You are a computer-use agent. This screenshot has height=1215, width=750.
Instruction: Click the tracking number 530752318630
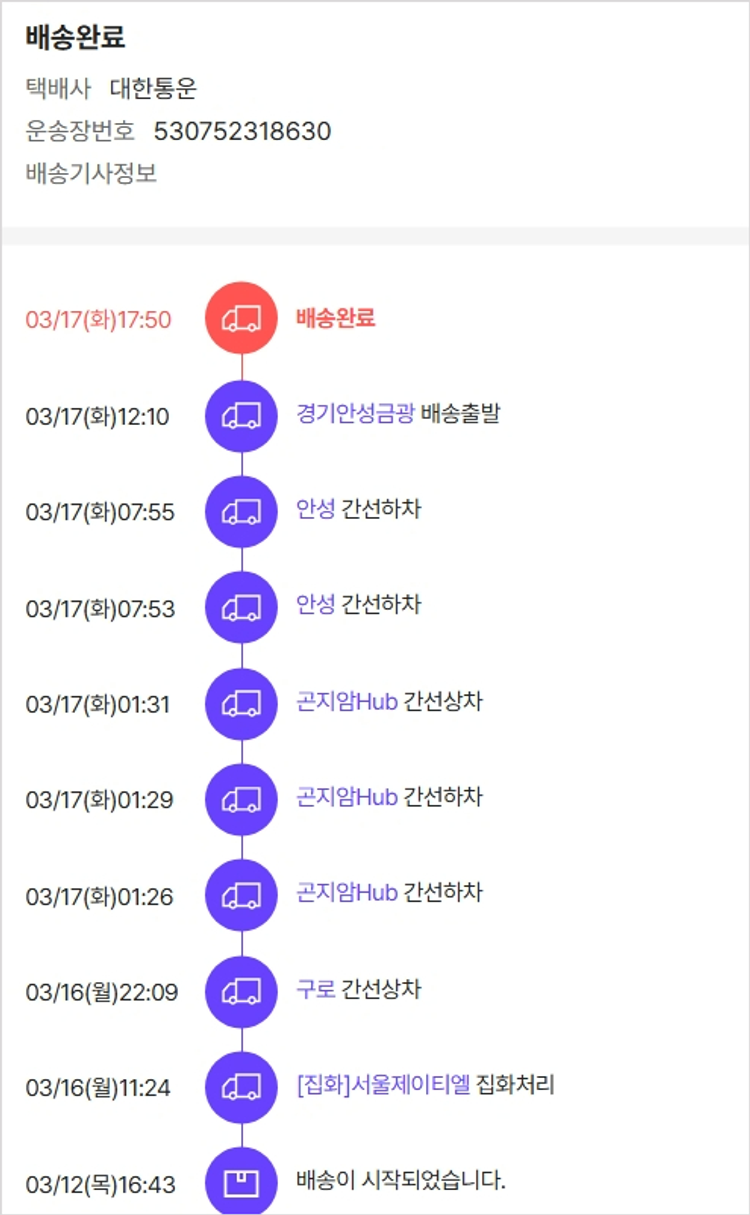click(242, 131)
